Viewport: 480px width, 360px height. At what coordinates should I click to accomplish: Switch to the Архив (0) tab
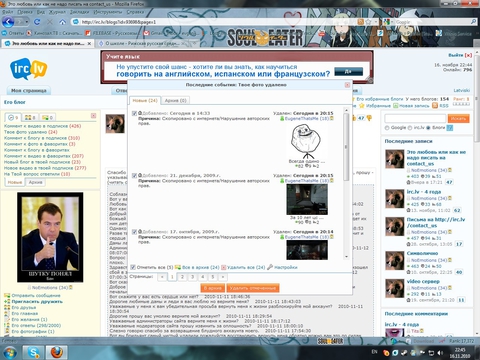(175, 100)
